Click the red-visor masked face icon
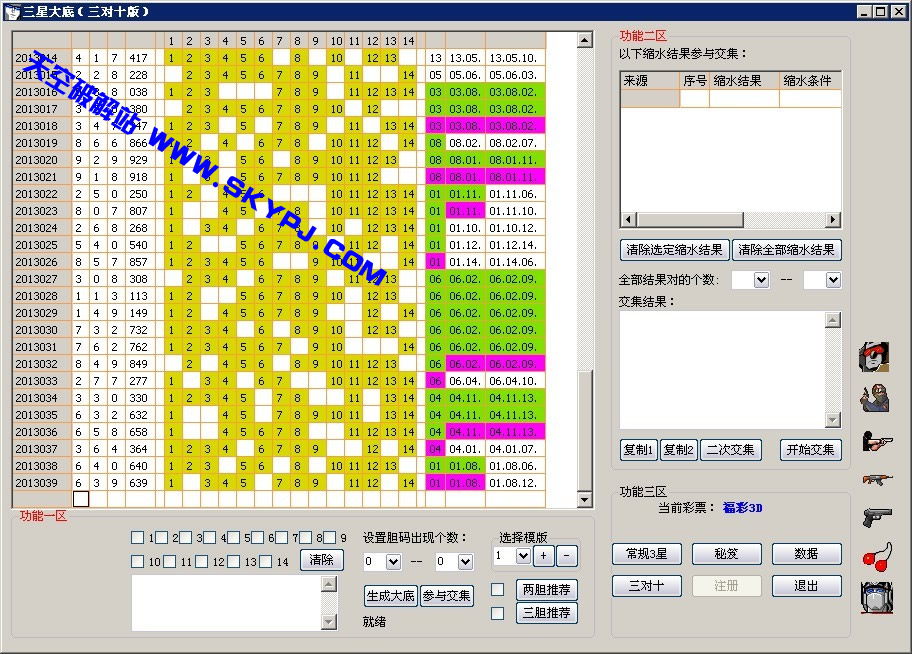Screen dimensions: 912x654 (875, 357)
